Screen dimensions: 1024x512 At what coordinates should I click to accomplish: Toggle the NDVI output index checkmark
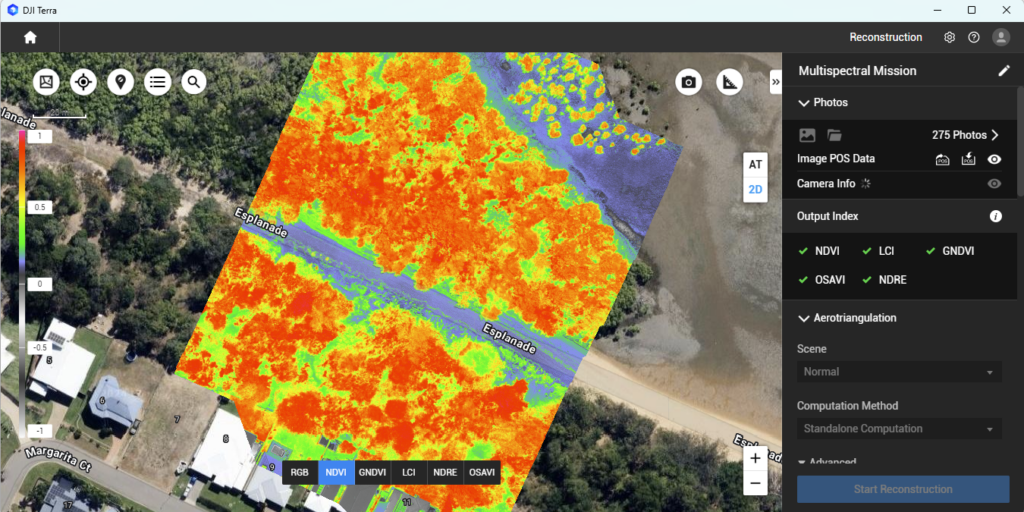(x=804, y=251)
